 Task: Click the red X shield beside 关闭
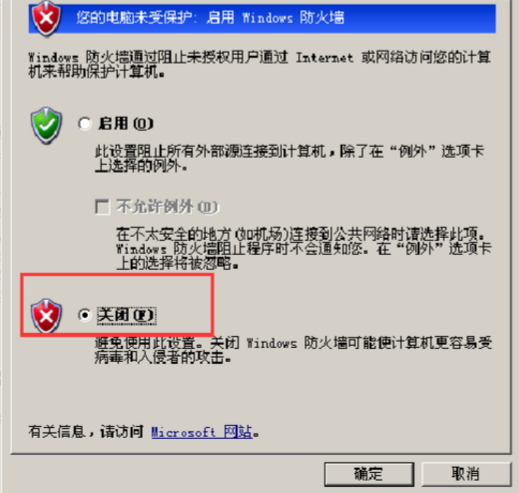(46, 316)
